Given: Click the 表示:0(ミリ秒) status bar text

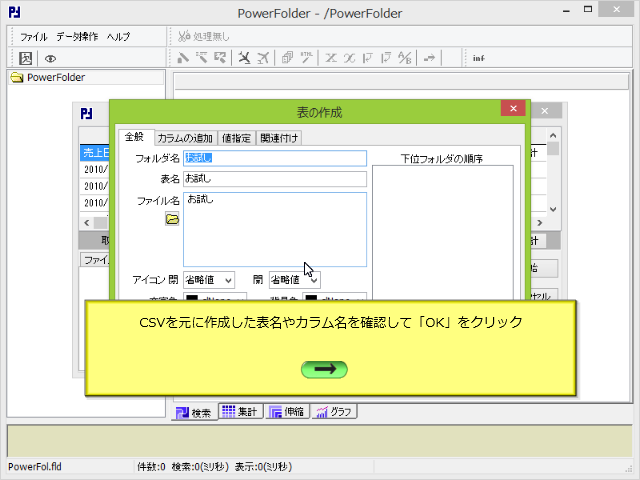Looking at the screenshot, I should click(x=263, y=467).
